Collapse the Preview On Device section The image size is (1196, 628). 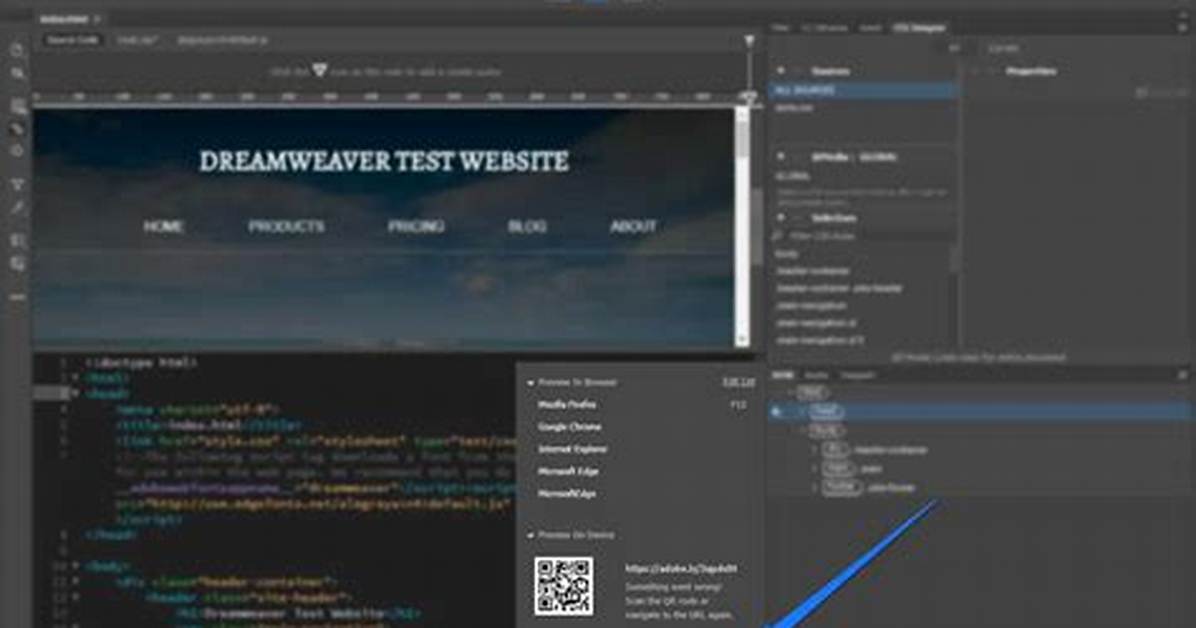530,536
